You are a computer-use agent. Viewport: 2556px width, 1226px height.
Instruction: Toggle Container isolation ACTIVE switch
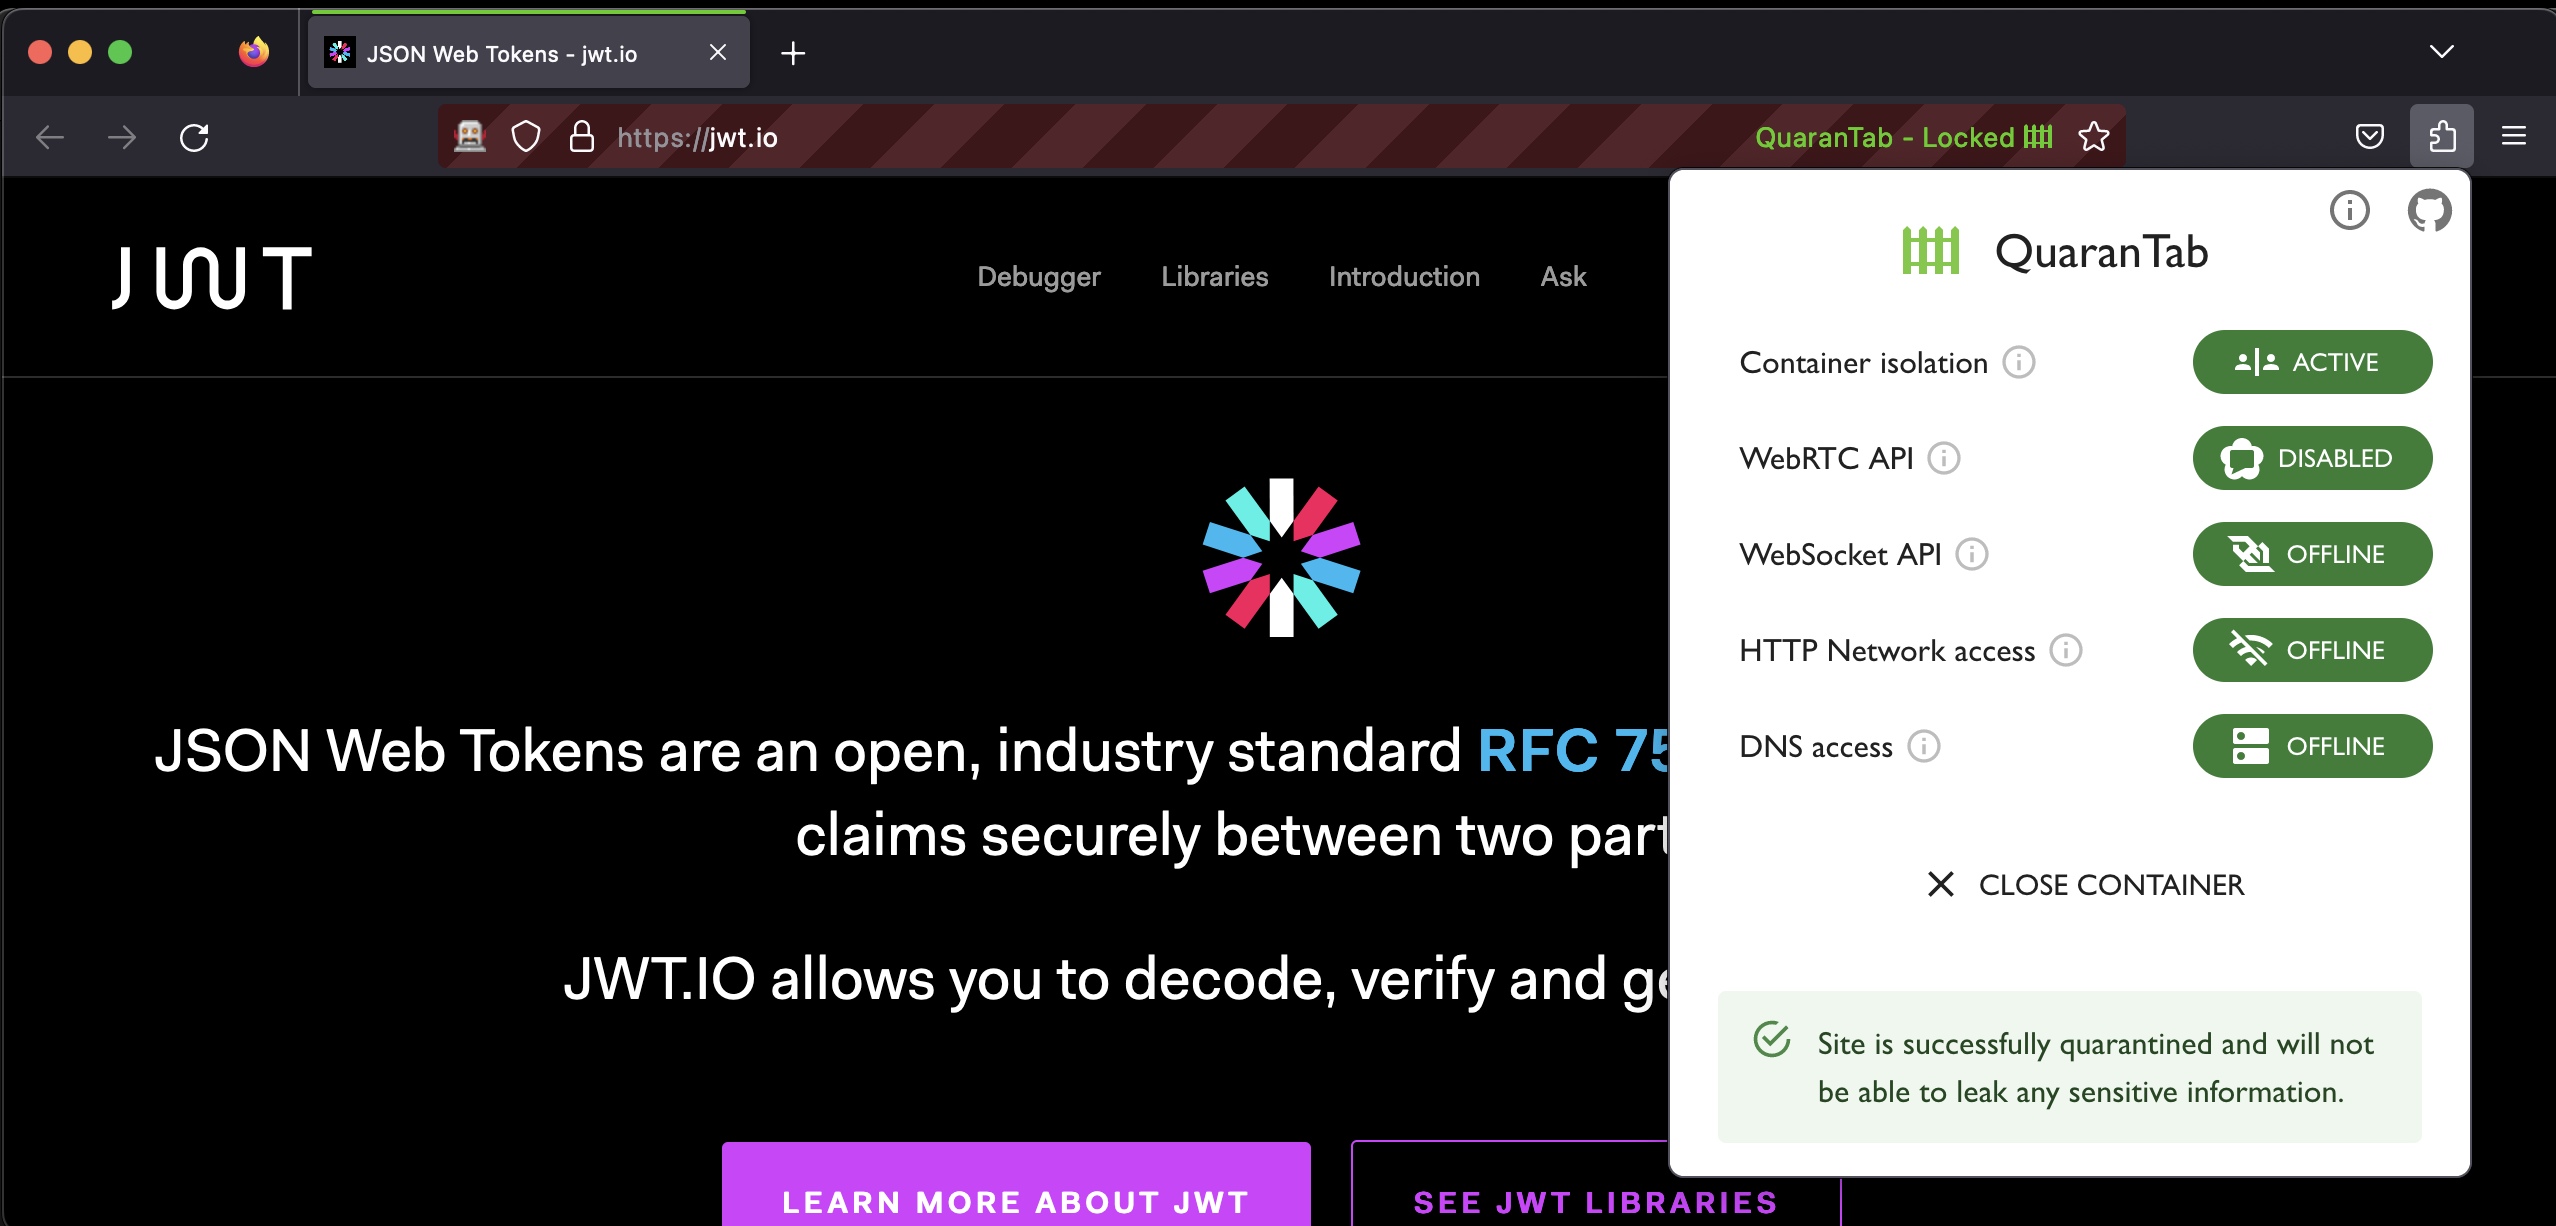pos(2311,362)
